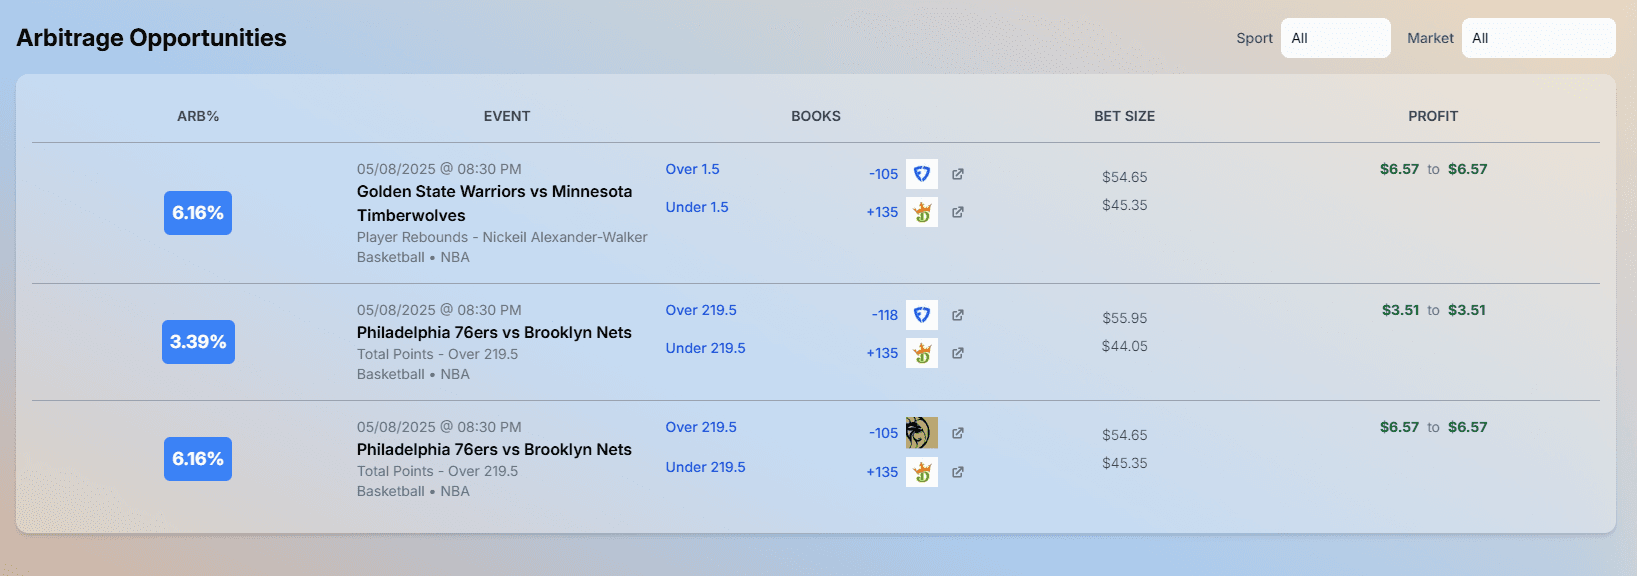Viewport: 1637px width, 576px height.
Task: Open external link next to BetMGM logo
Action: point(958,433)
